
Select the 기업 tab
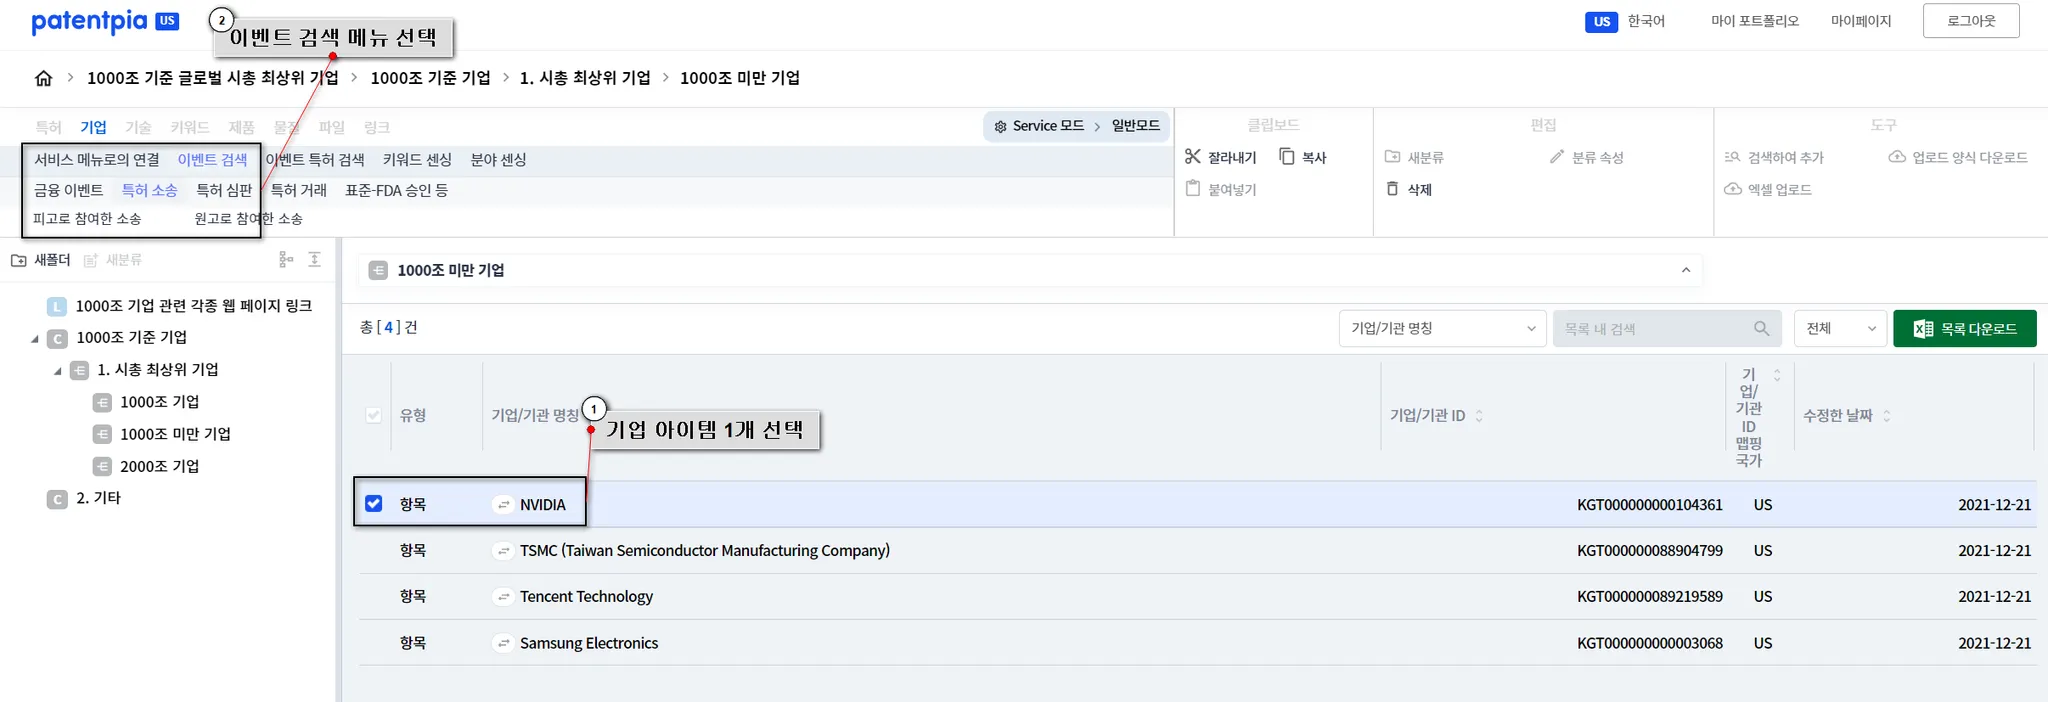coord(93,127)
